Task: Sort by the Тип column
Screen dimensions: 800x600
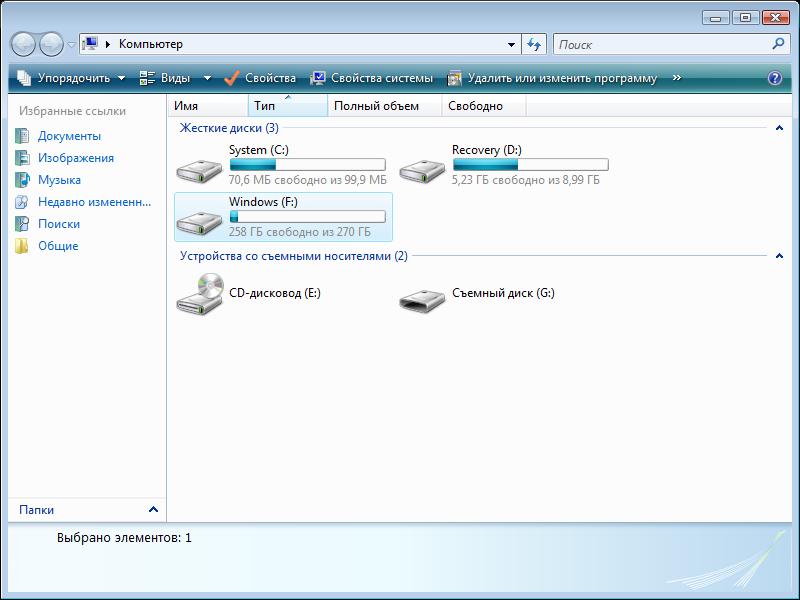Action: 288,106
